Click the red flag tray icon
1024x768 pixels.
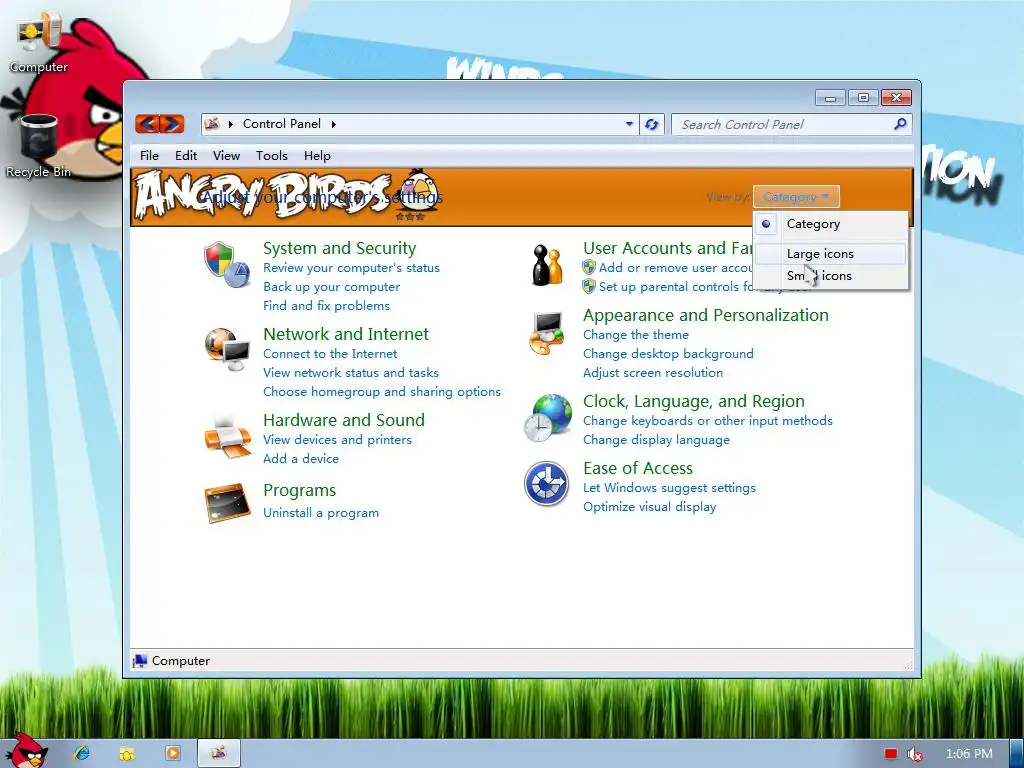click(x=891, y=754)
